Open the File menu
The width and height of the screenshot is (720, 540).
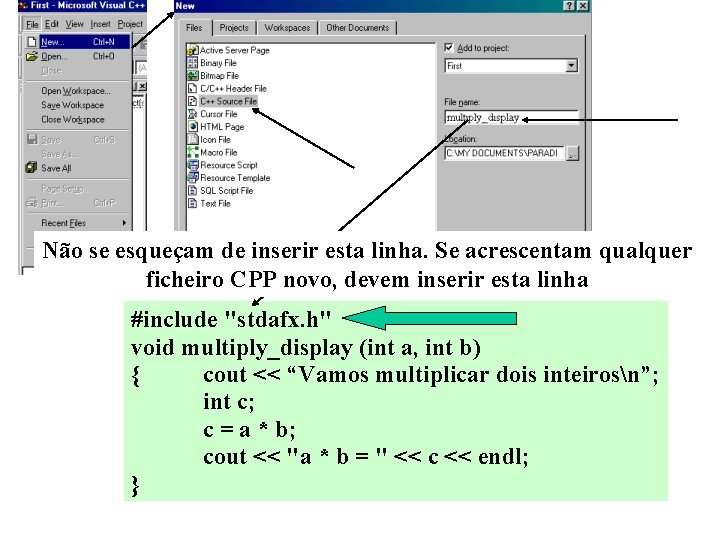[32, 24]
